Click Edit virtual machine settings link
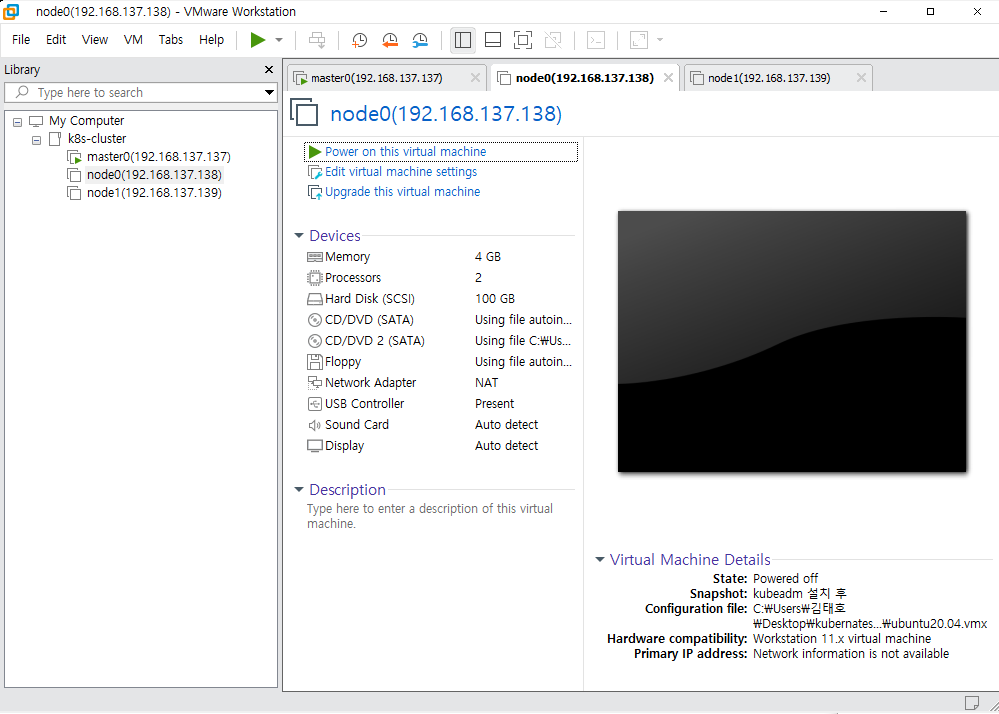This screenshot has height=714, width=999. (401, 172)
